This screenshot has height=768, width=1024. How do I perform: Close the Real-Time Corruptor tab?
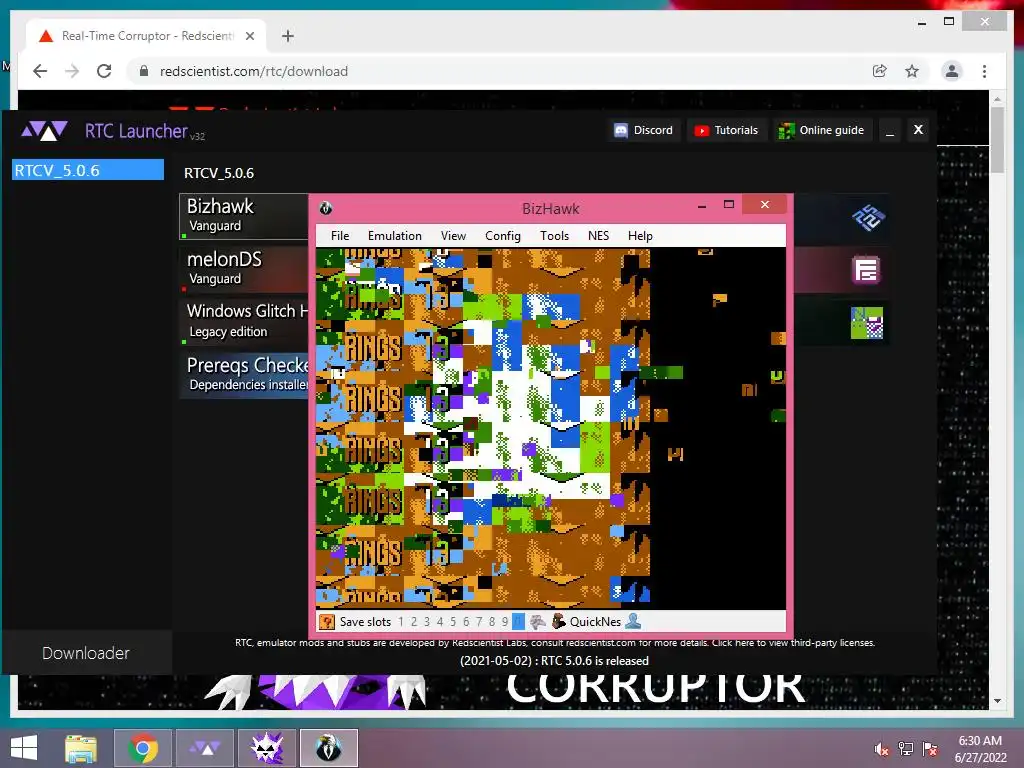point(249,36)
